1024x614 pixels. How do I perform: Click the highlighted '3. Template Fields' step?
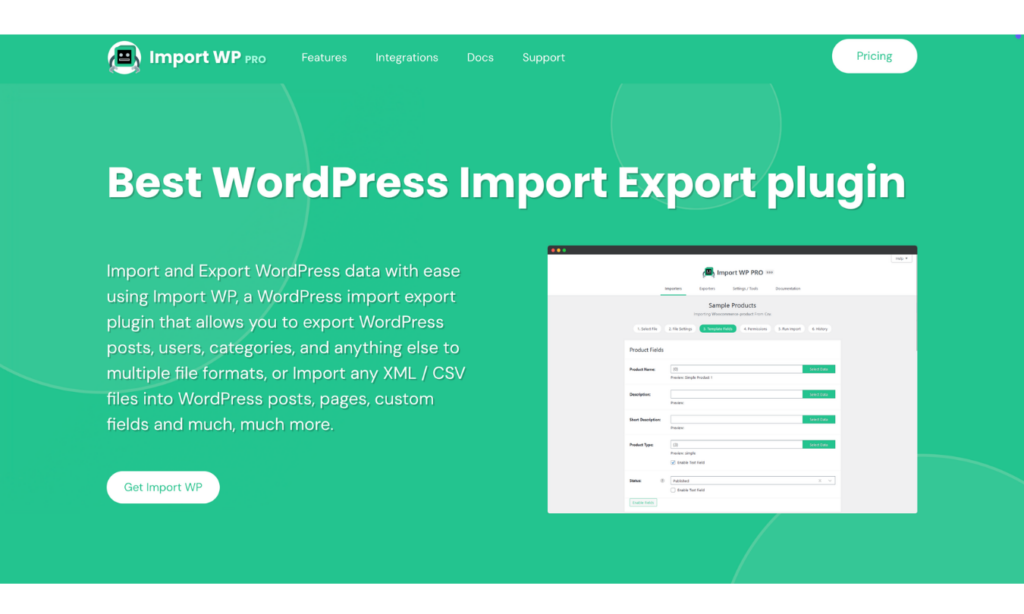[718, 329]
